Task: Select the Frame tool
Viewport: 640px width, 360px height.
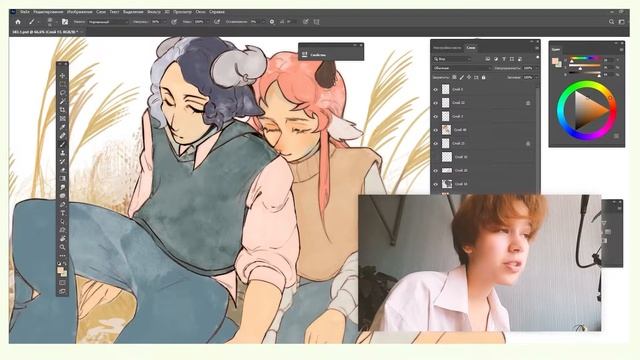Action: (62, 118)
